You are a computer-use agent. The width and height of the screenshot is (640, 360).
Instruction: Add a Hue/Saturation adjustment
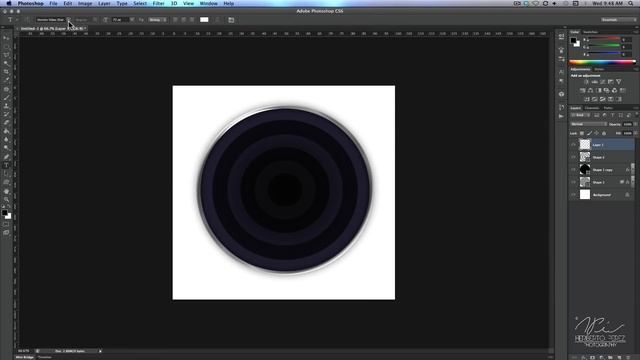(x=582, y=91)
